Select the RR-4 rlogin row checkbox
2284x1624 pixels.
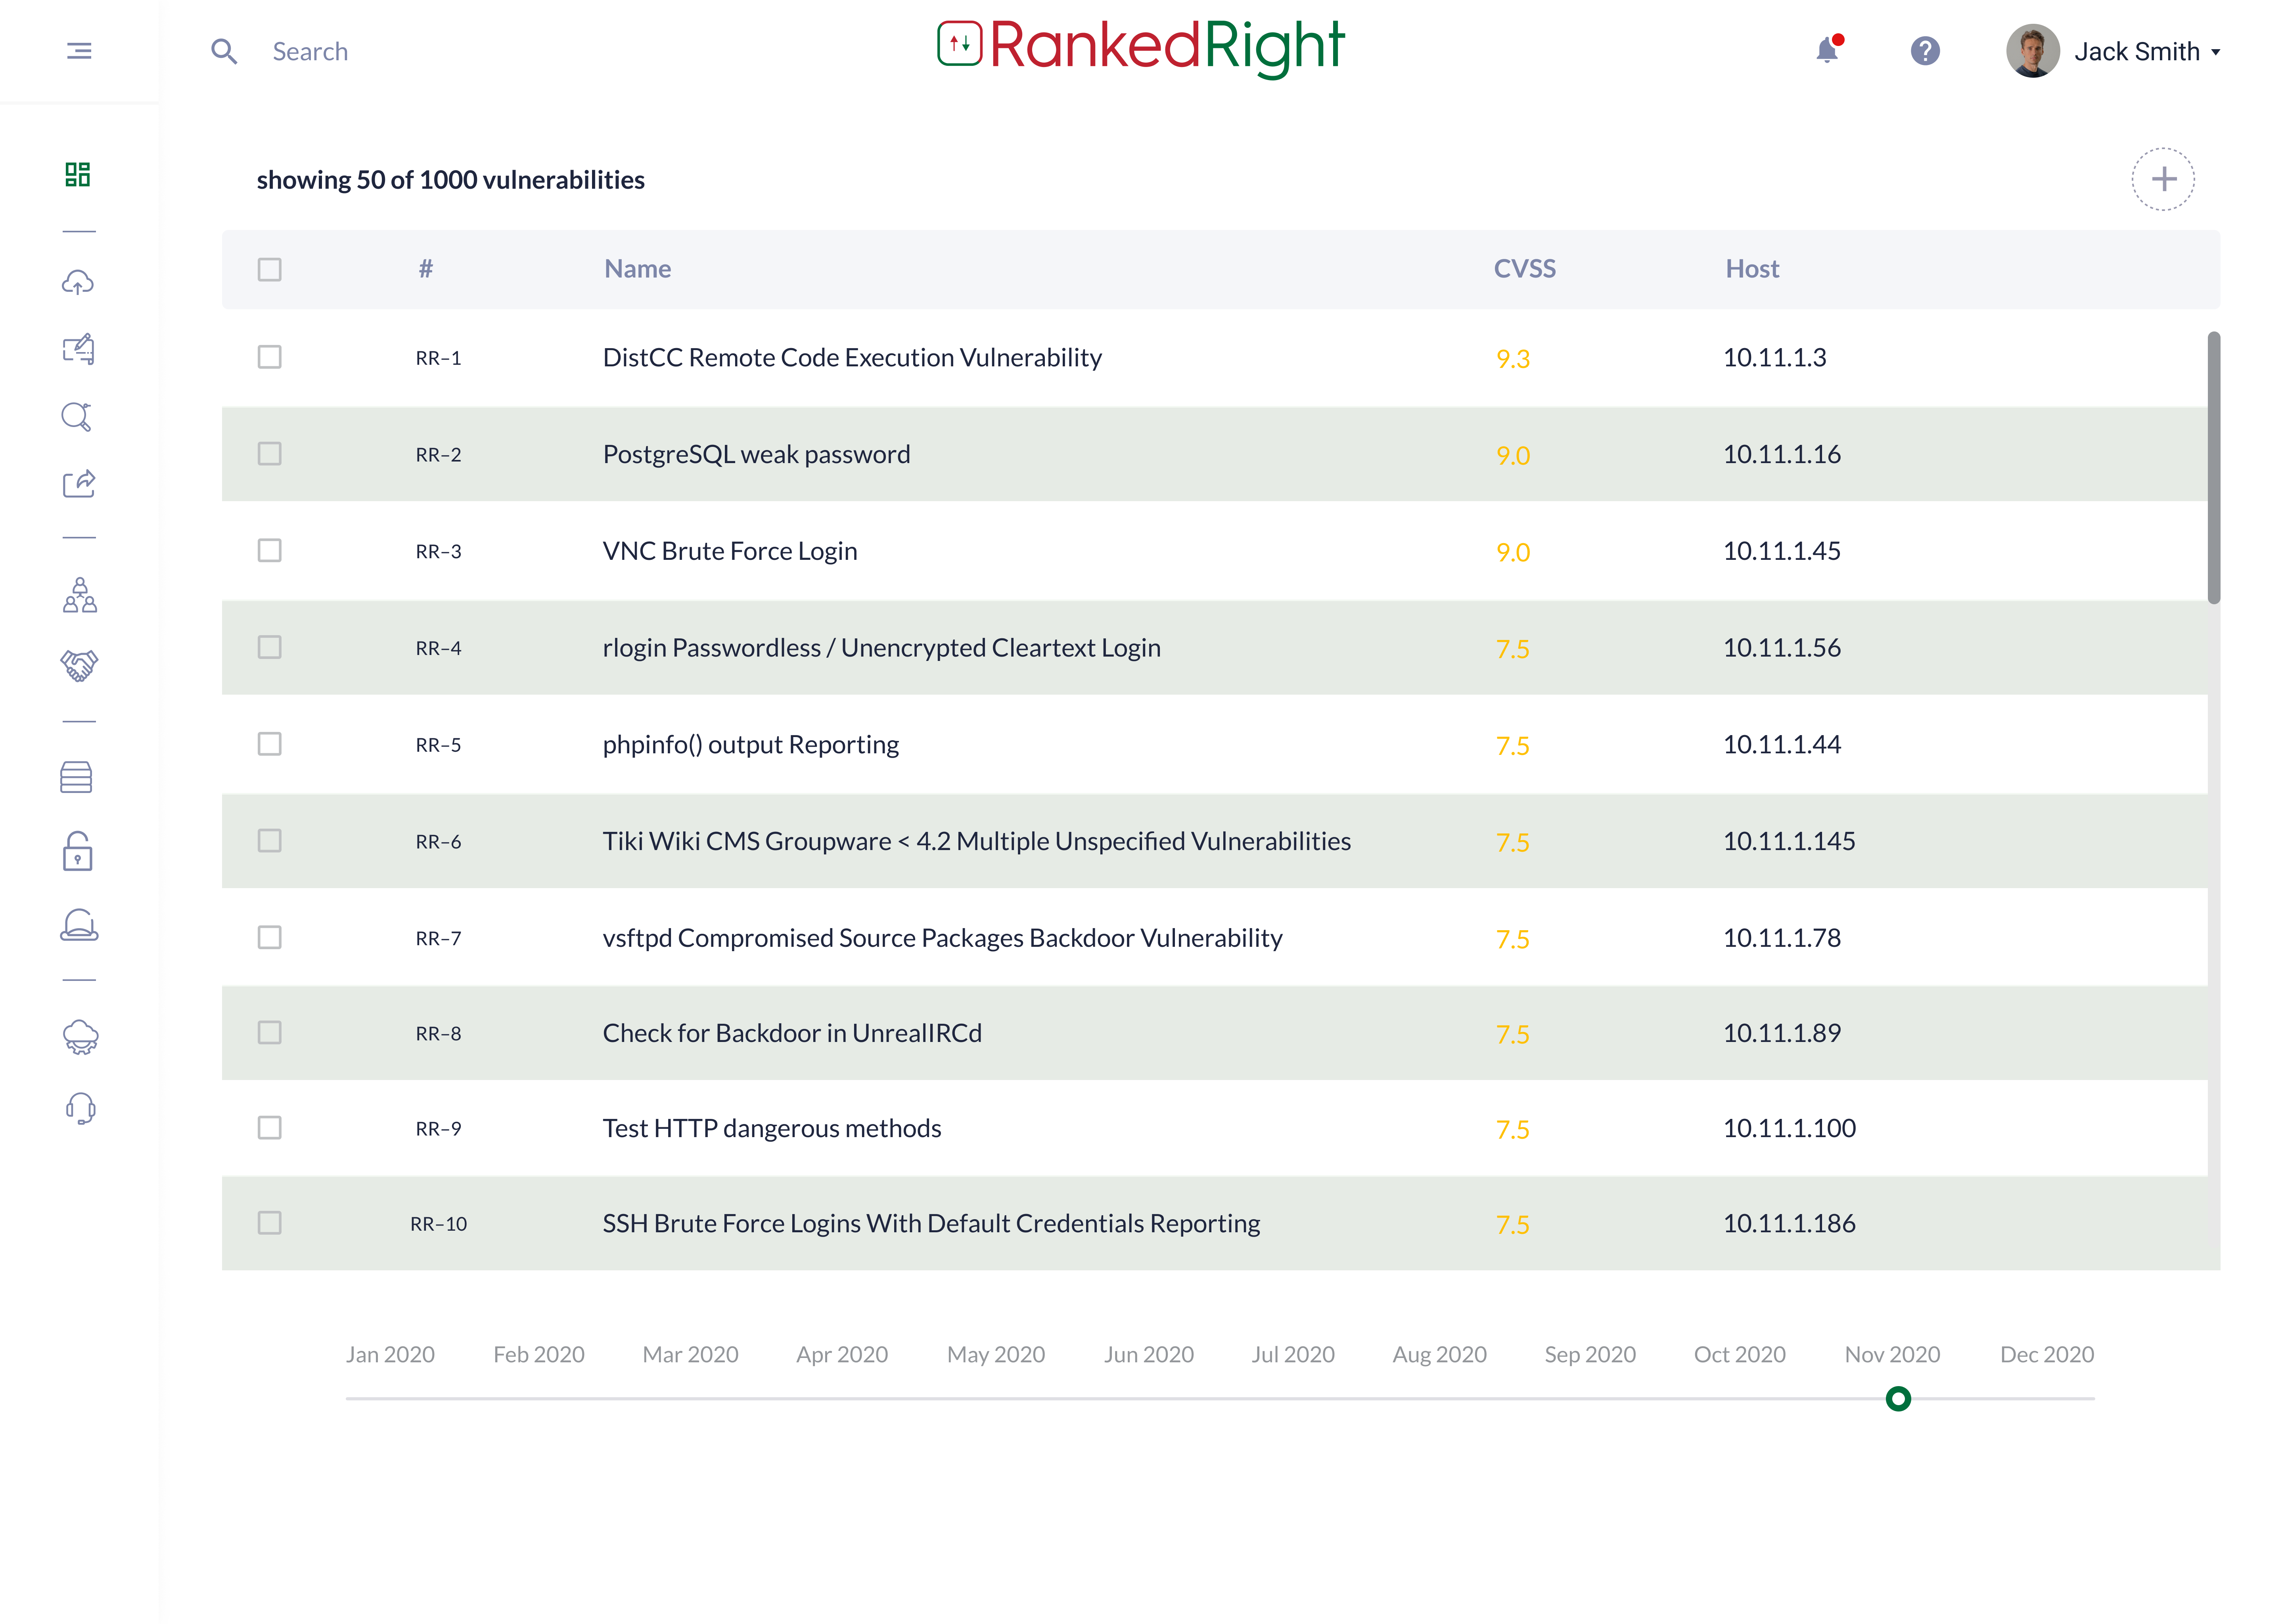(x=269, y=647)
